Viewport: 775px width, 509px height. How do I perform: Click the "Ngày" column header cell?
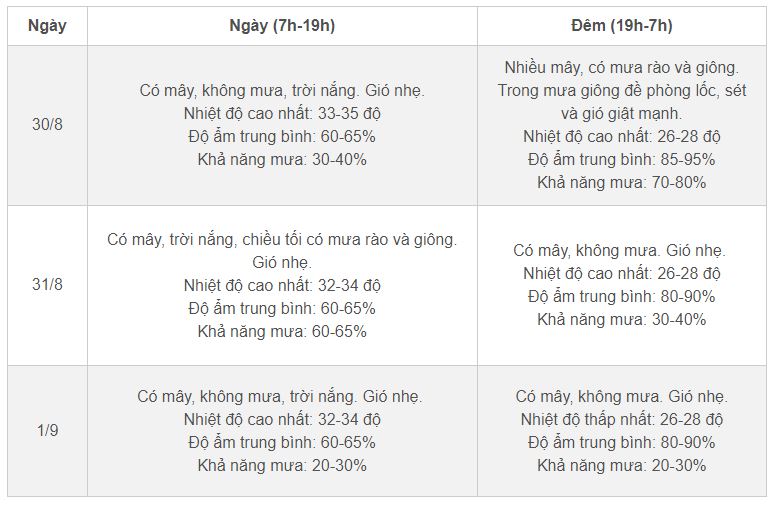pyautogui.click(x=47, y=26)
